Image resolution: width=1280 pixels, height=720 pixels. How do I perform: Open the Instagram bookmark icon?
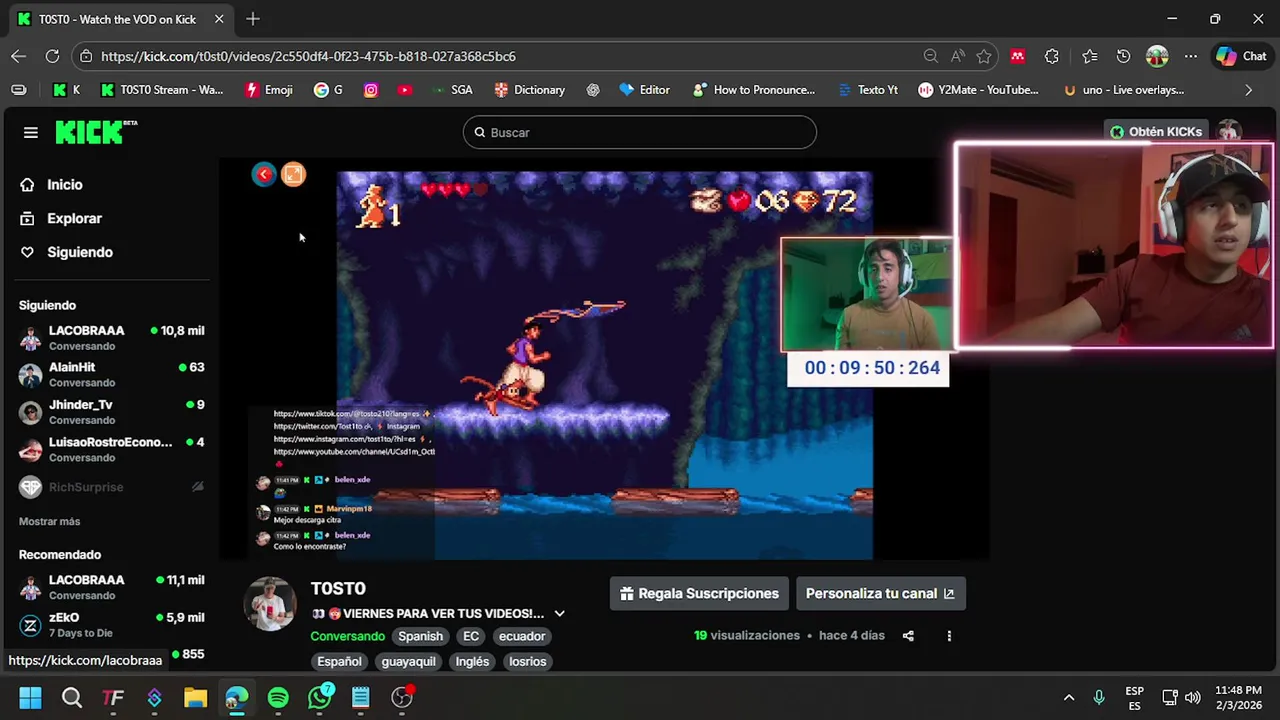(x=371, y=90)
